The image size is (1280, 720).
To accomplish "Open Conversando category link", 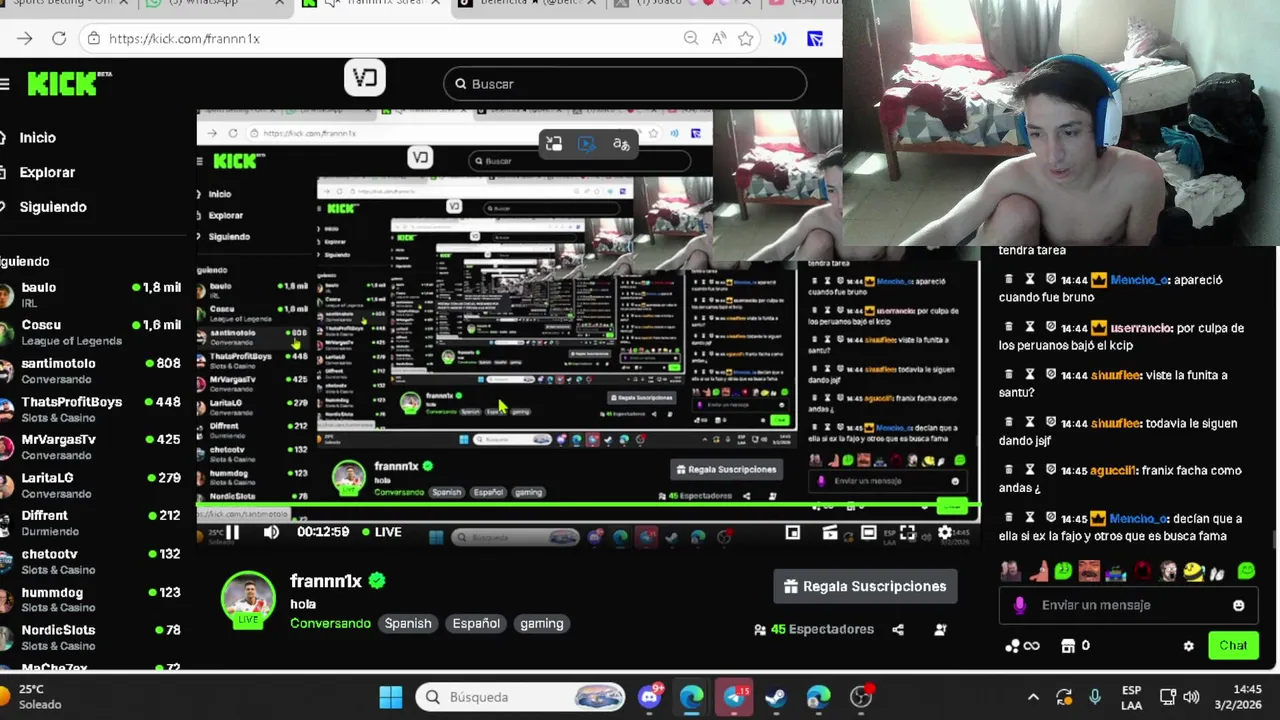I will [330, 623].
